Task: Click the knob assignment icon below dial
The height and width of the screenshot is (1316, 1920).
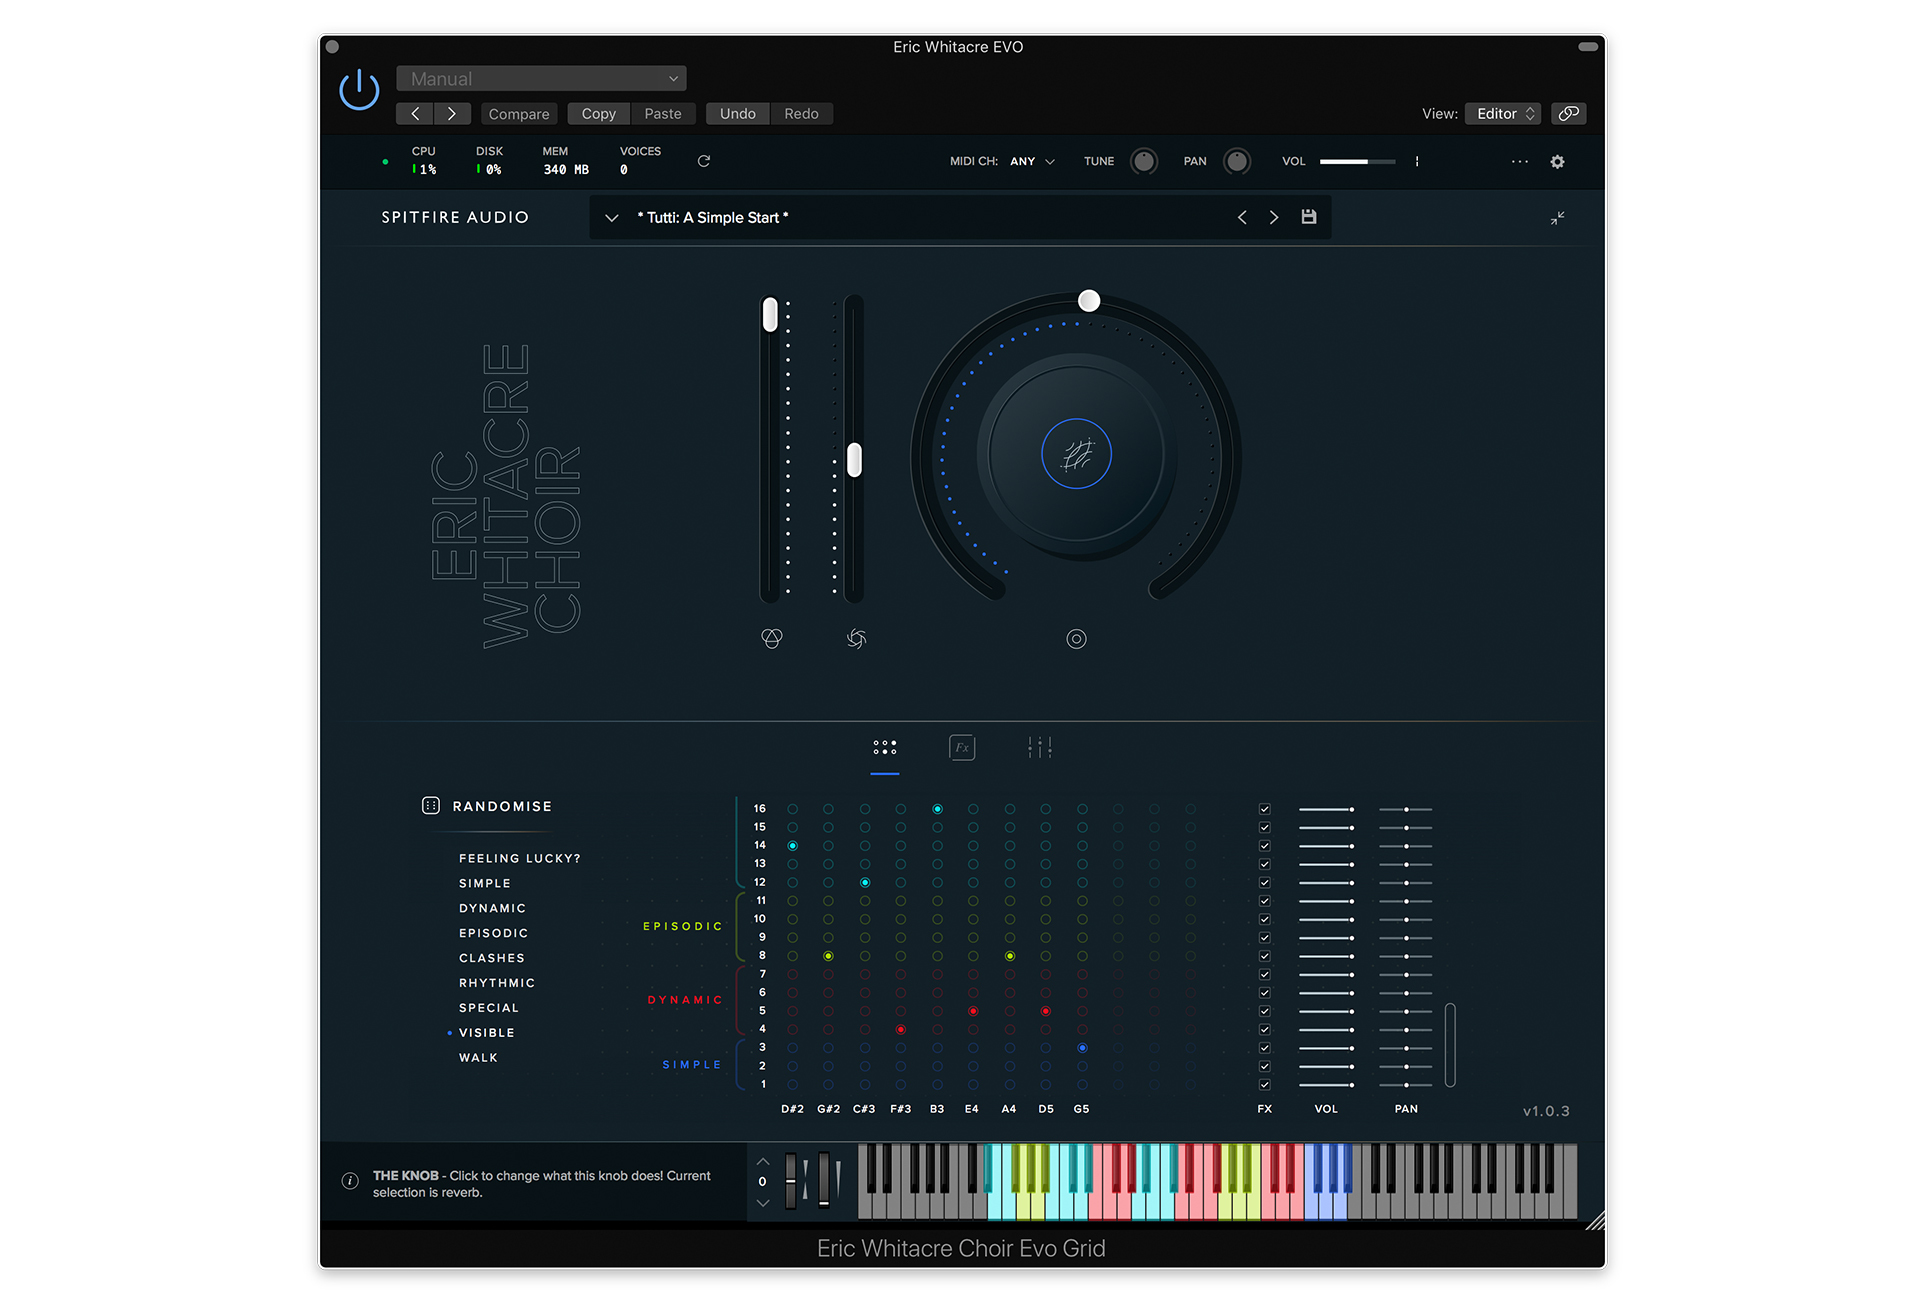Action: coord(1076,639)
